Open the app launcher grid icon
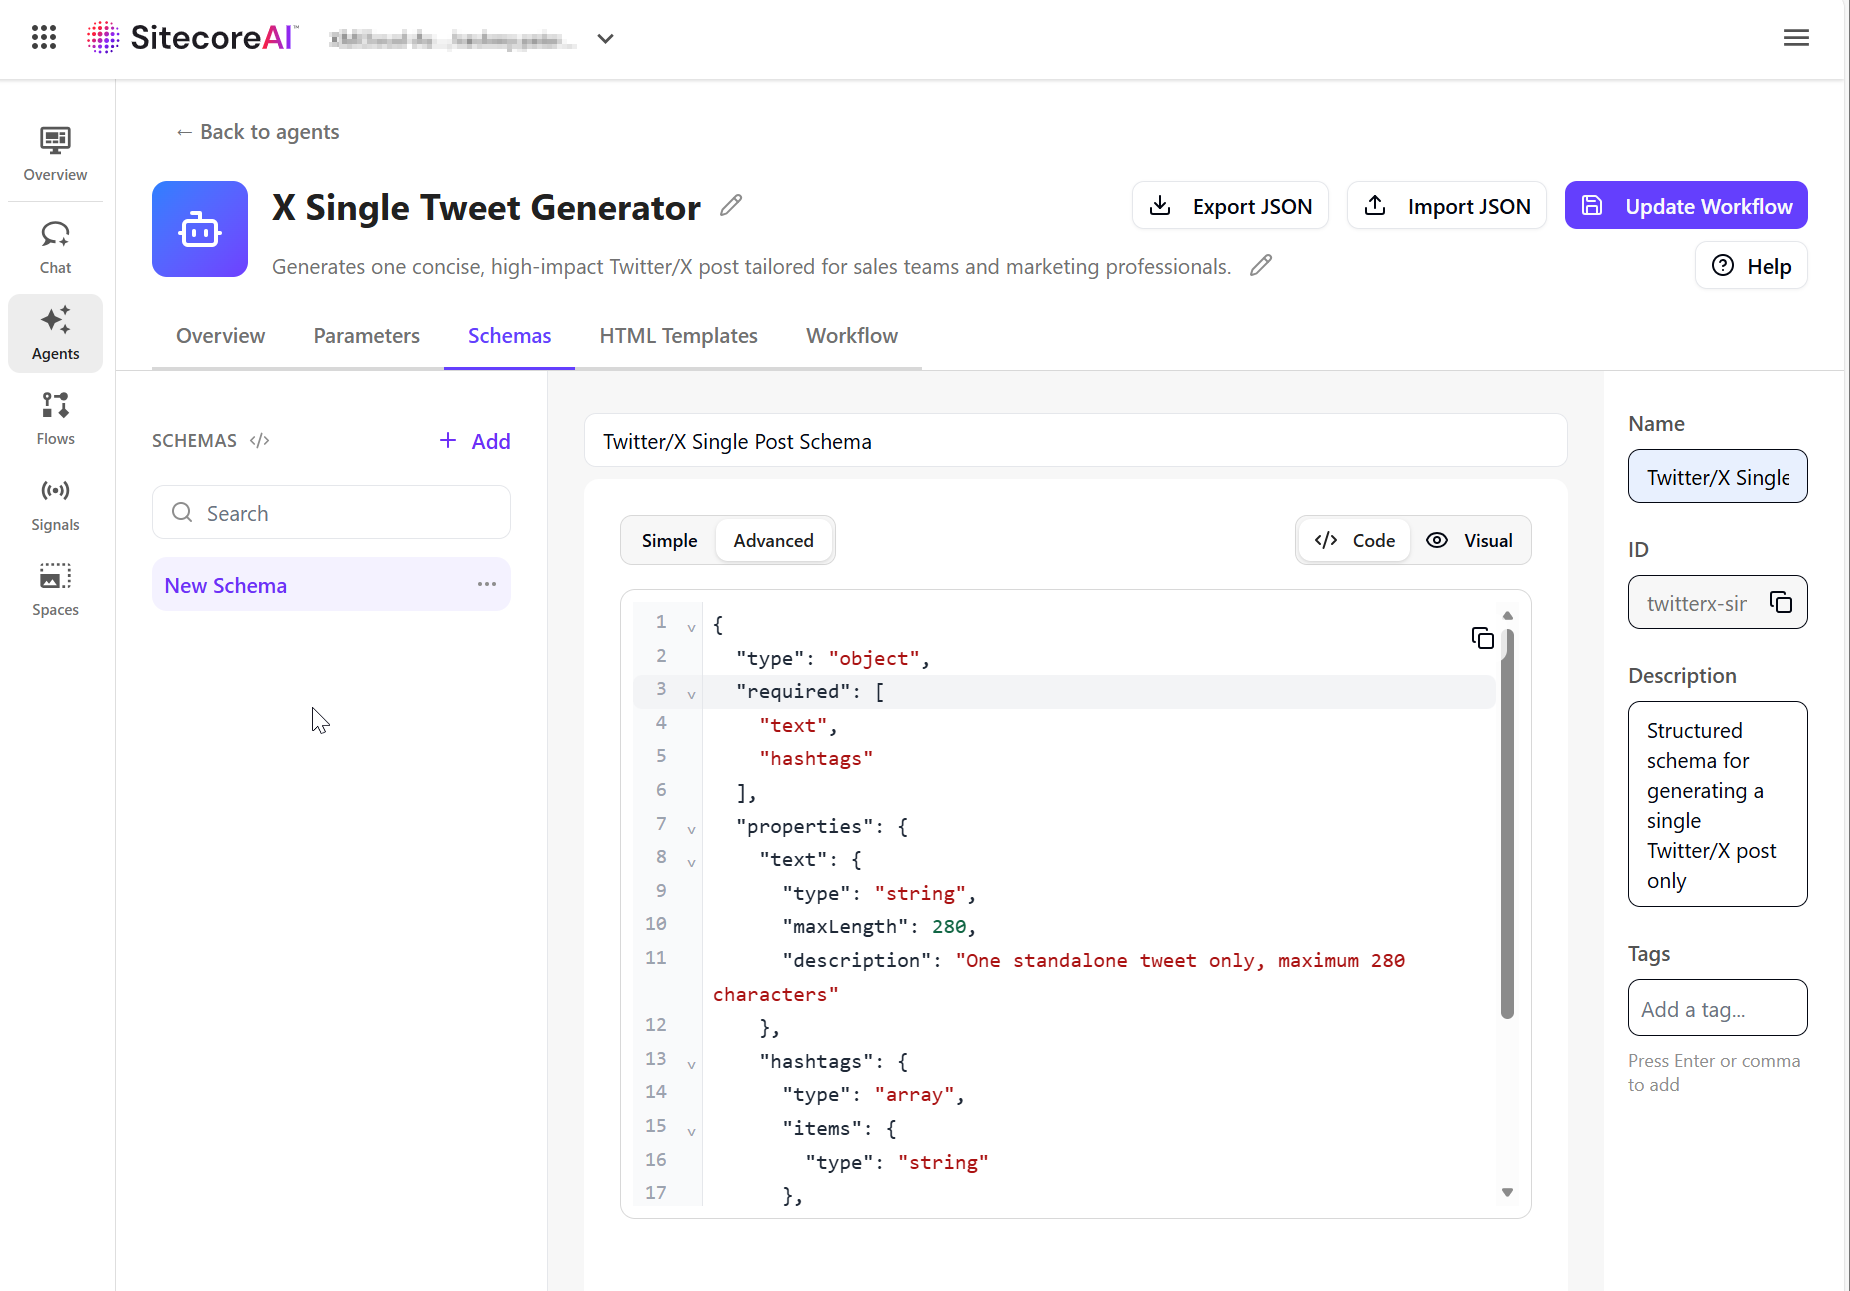 pyautogui.click(x=44, y=38)
